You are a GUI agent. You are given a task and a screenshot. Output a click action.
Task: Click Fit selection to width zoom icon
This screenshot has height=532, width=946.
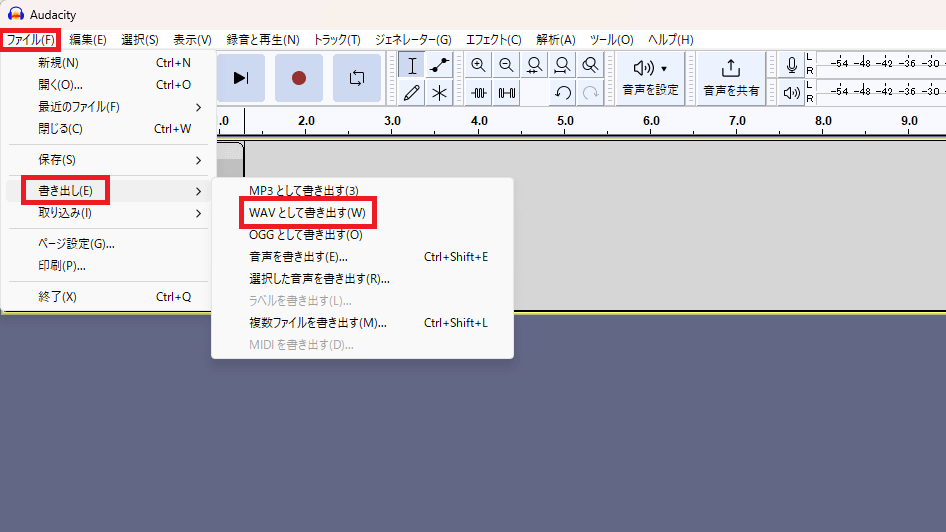(534, 65)
